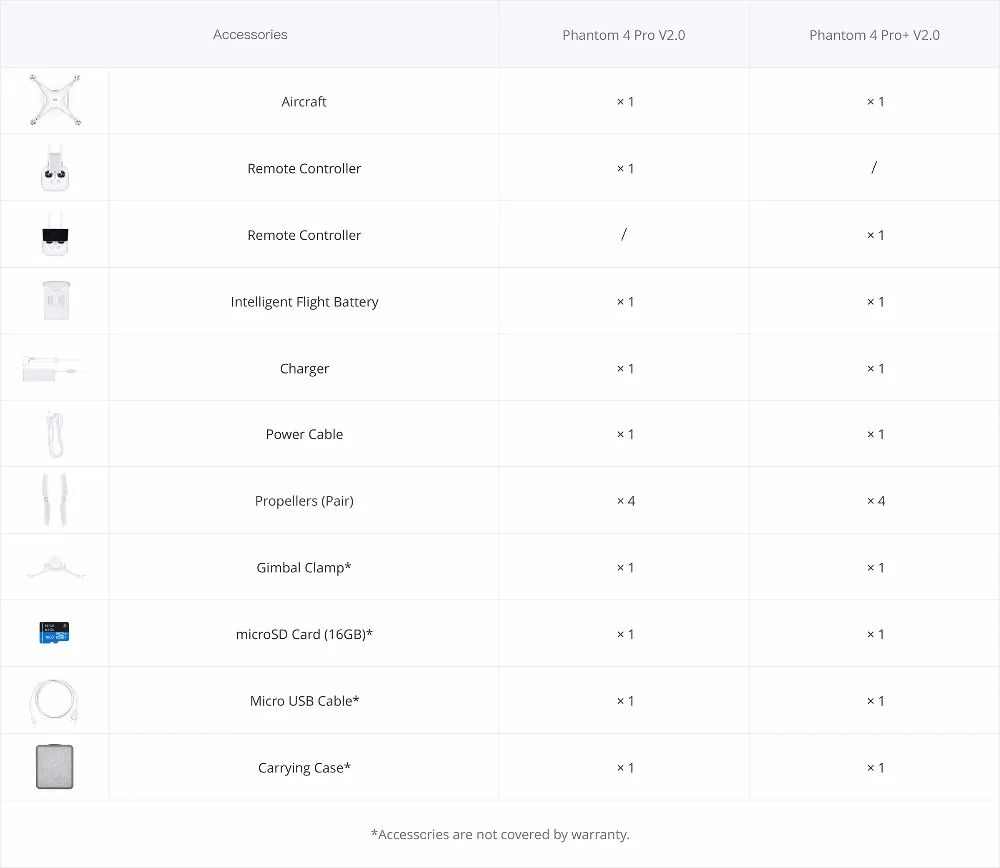Click the Charger product icon
The height and width of the screenshot is (868, 1000).
(54, 369)
